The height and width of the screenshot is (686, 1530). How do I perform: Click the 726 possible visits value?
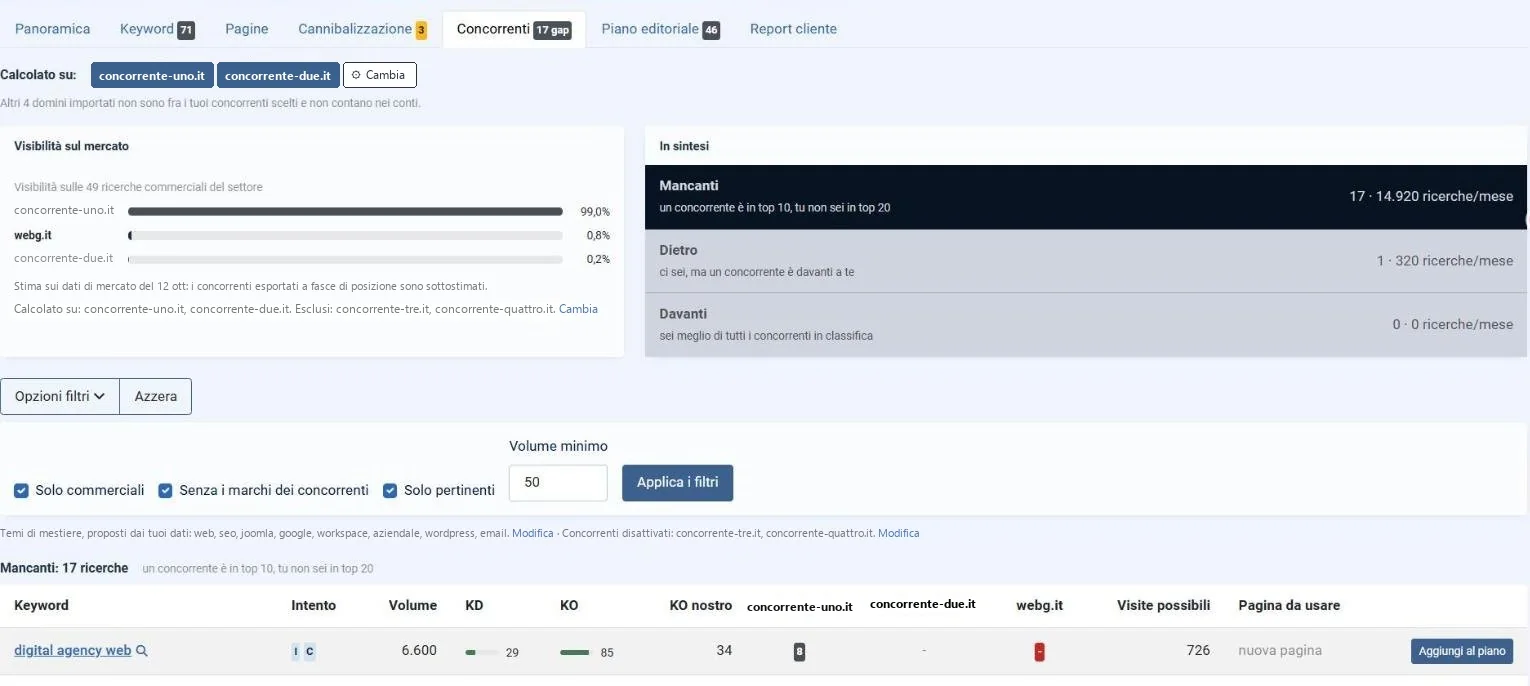tap(1198, 650)
